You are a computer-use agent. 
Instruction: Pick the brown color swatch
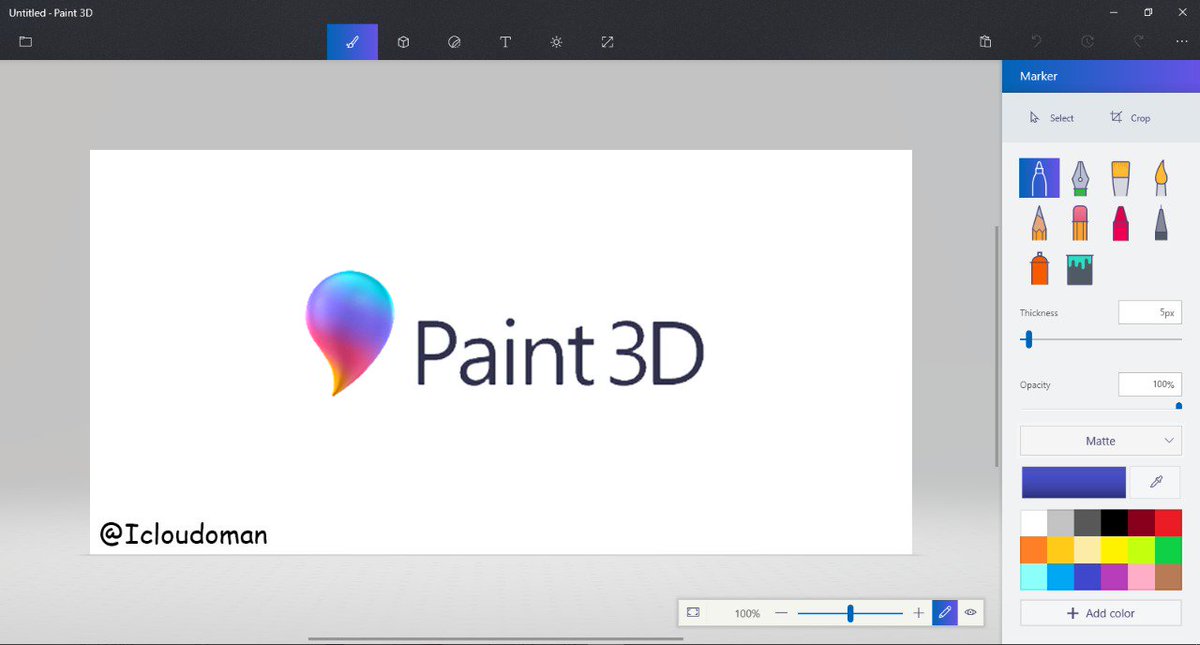[x=1169, y=577]
